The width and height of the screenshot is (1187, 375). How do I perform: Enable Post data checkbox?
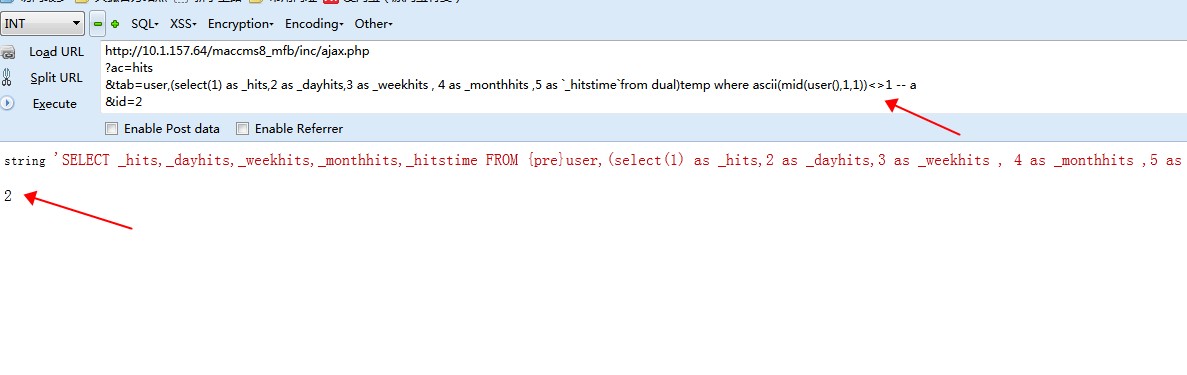pyautogui.click(x=112, y=129)
